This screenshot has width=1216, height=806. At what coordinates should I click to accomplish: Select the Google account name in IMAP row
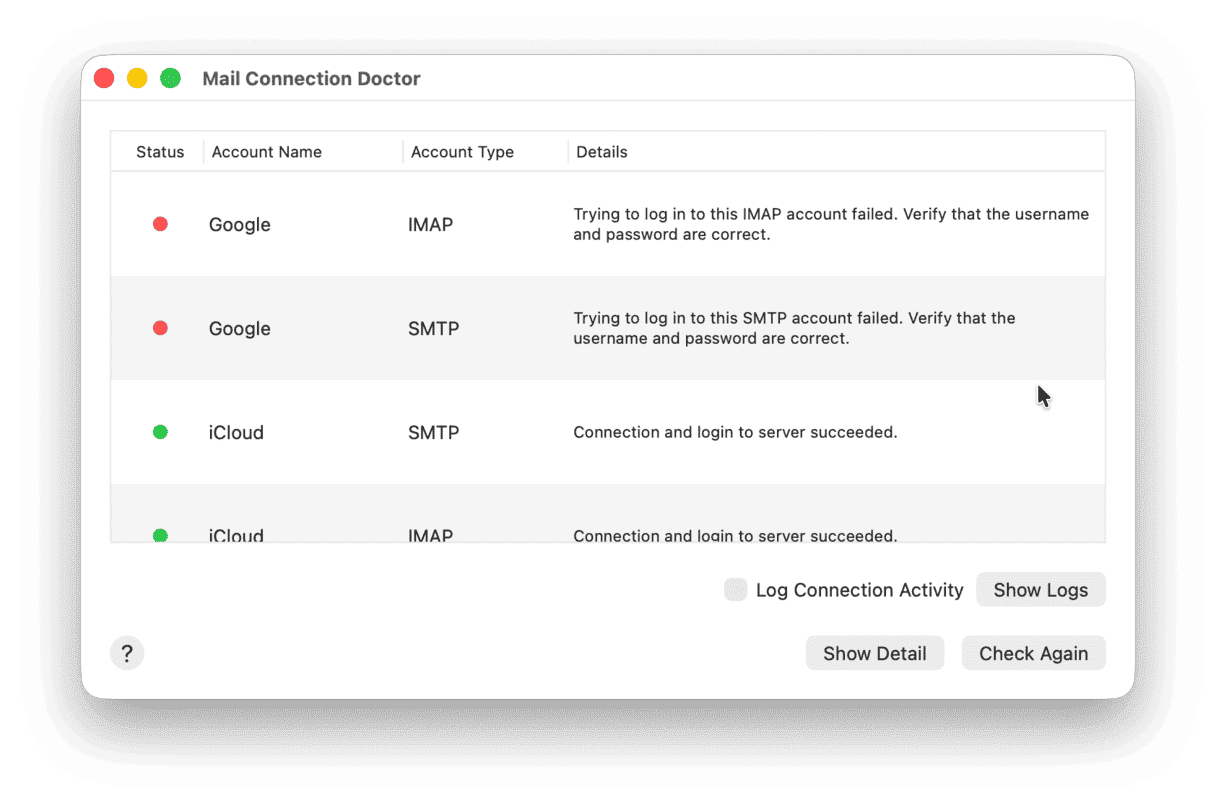(x=240, y=225)
